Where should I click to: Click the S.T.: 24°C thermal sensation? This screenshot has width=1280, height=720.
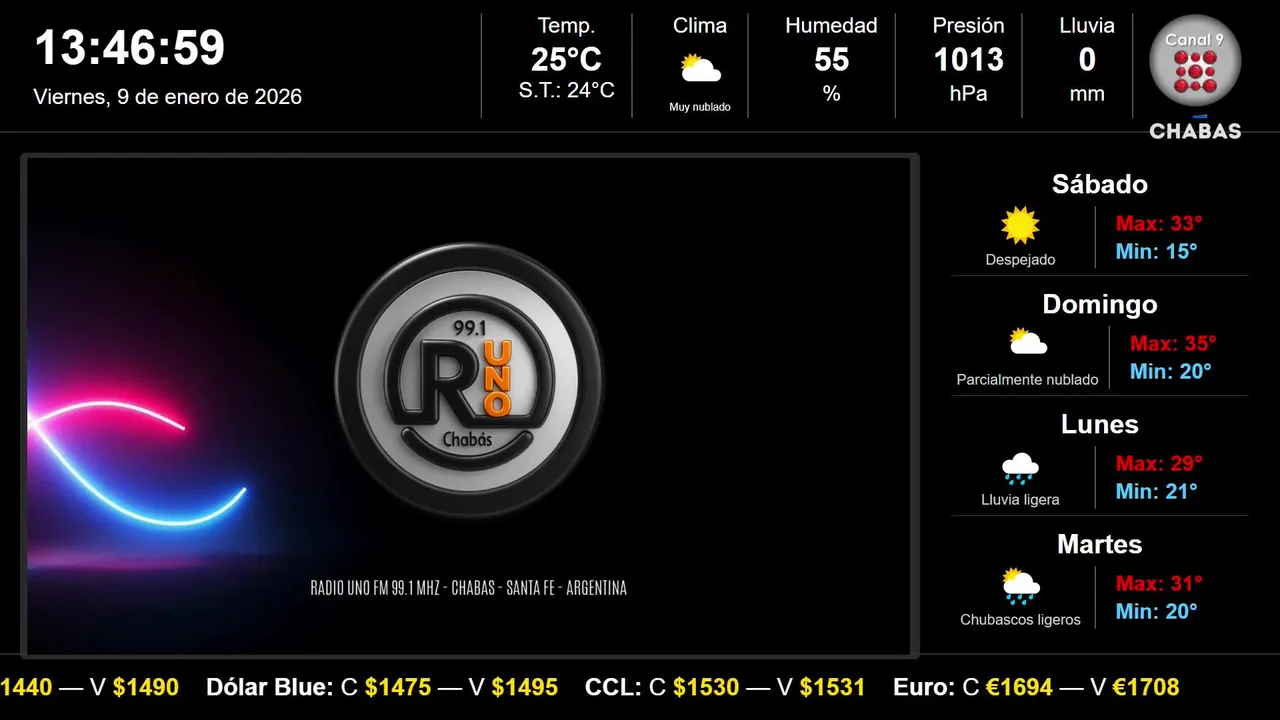click(x=566, y=90)
